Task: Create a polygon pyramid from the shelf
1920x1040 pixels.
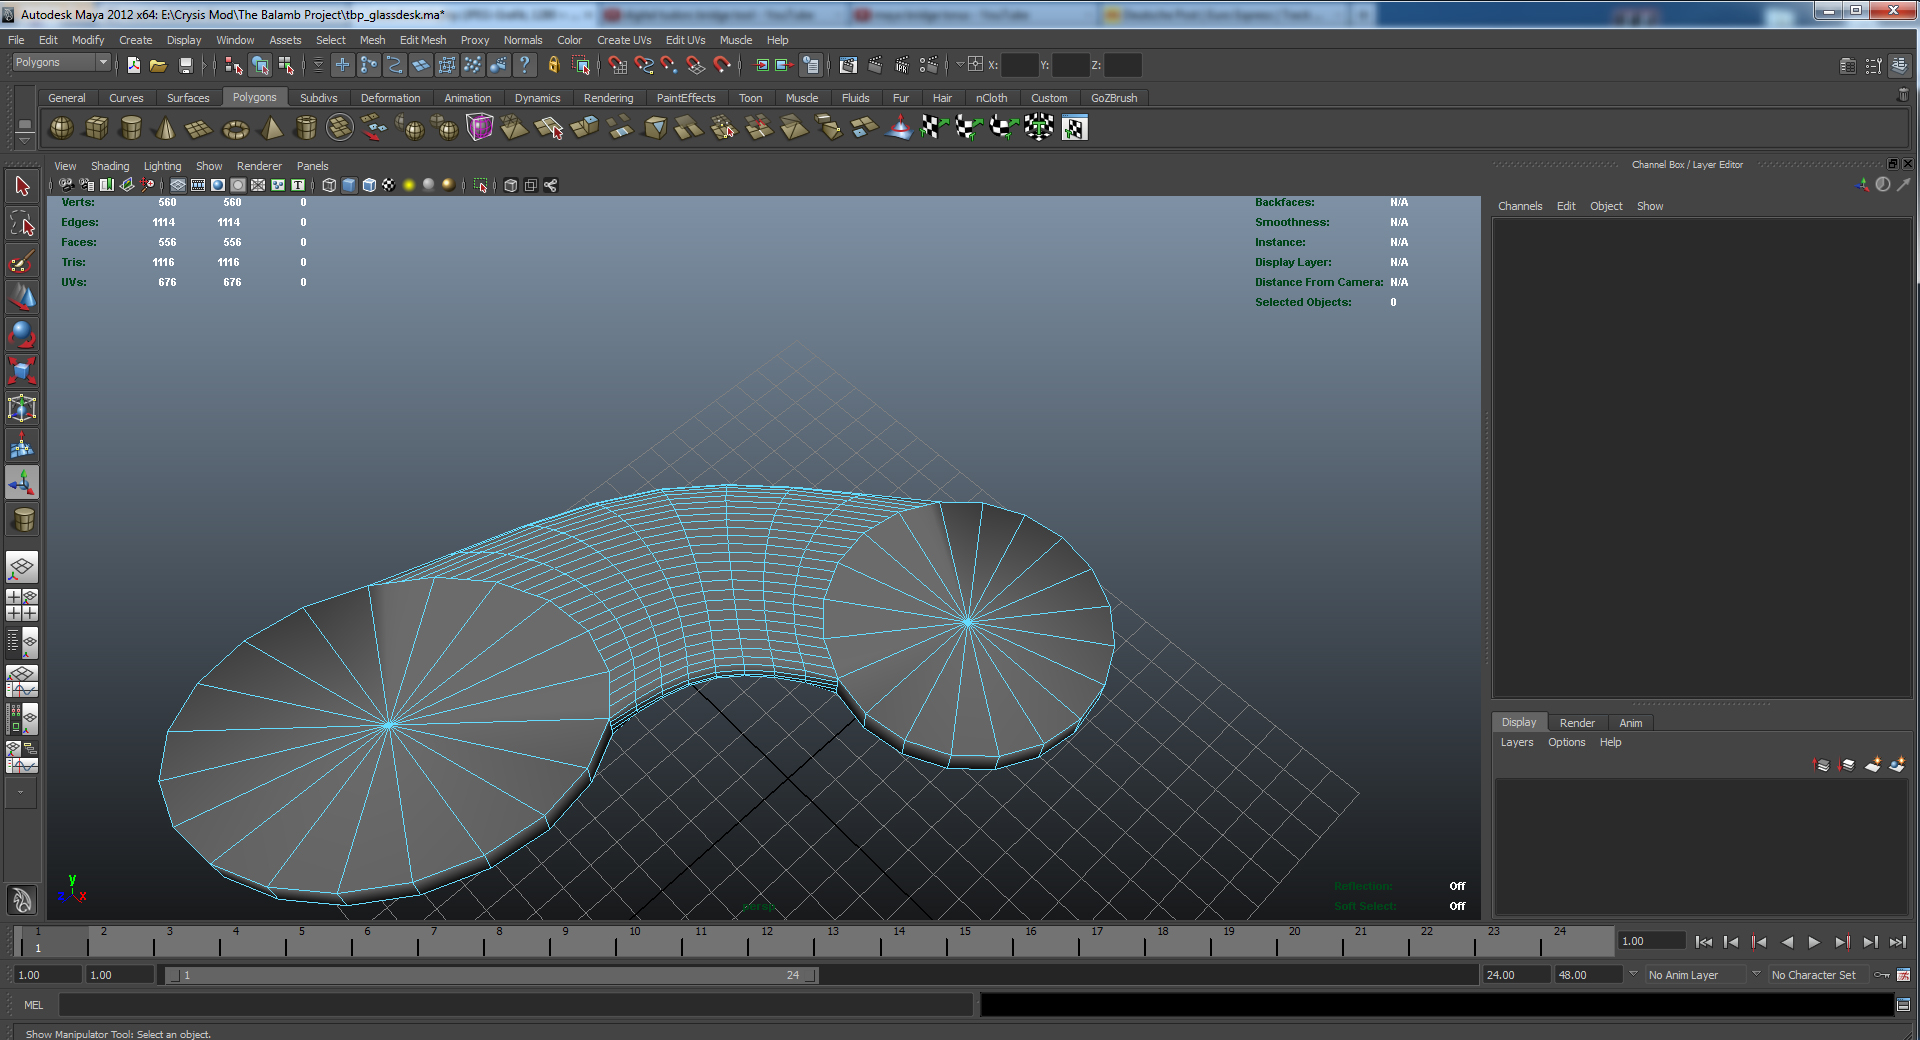Action: point(271,128)
